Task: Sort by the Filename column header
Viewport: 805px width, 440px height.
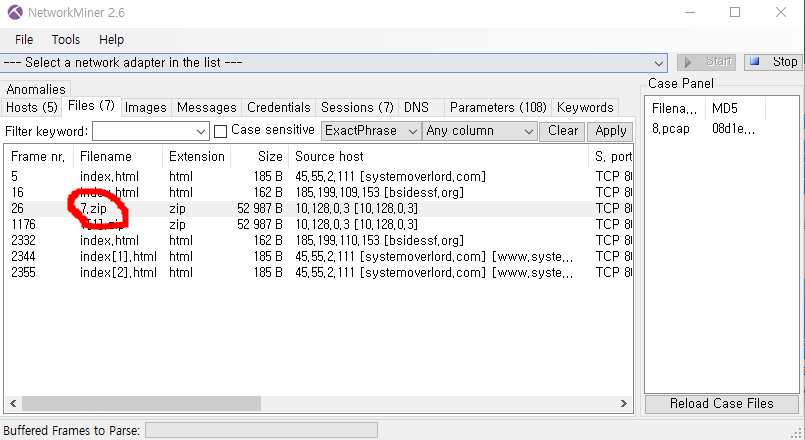Action: [x=118, y=157]
